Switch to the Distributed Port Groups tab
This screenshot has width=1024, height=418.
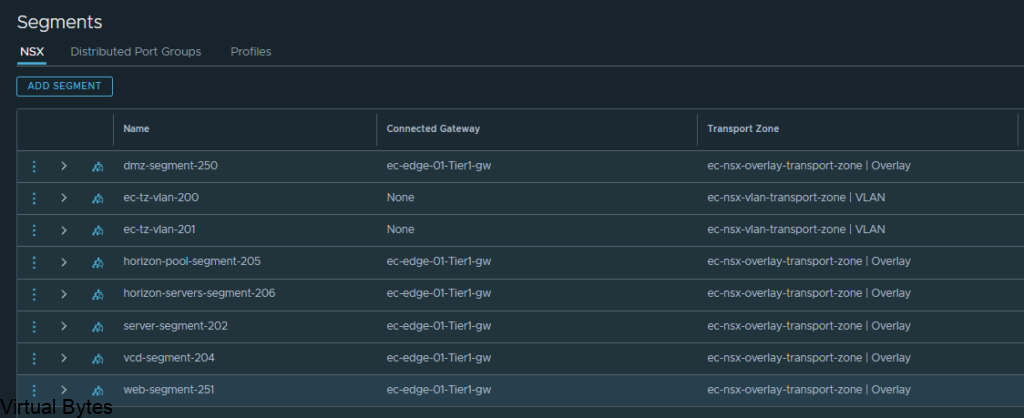pos(136,52)
